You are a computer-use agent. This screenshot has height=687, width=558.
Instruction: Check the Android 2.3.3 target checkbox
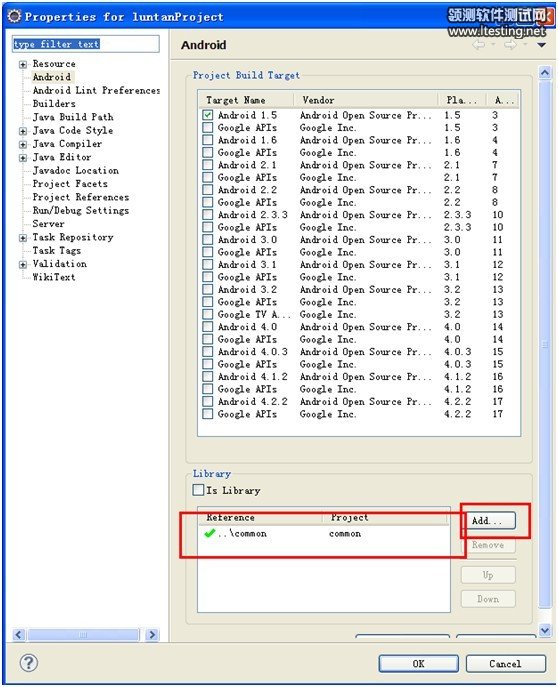208,215
